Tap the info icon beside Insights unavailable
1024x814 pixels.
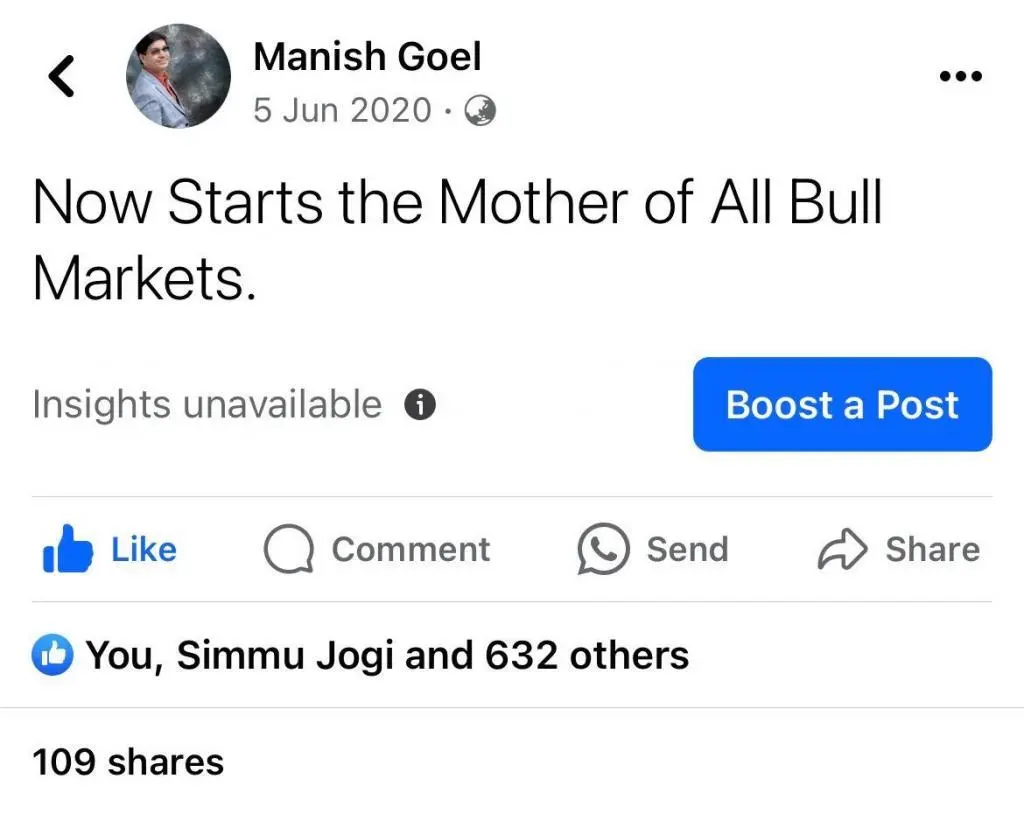click(420, 405)
